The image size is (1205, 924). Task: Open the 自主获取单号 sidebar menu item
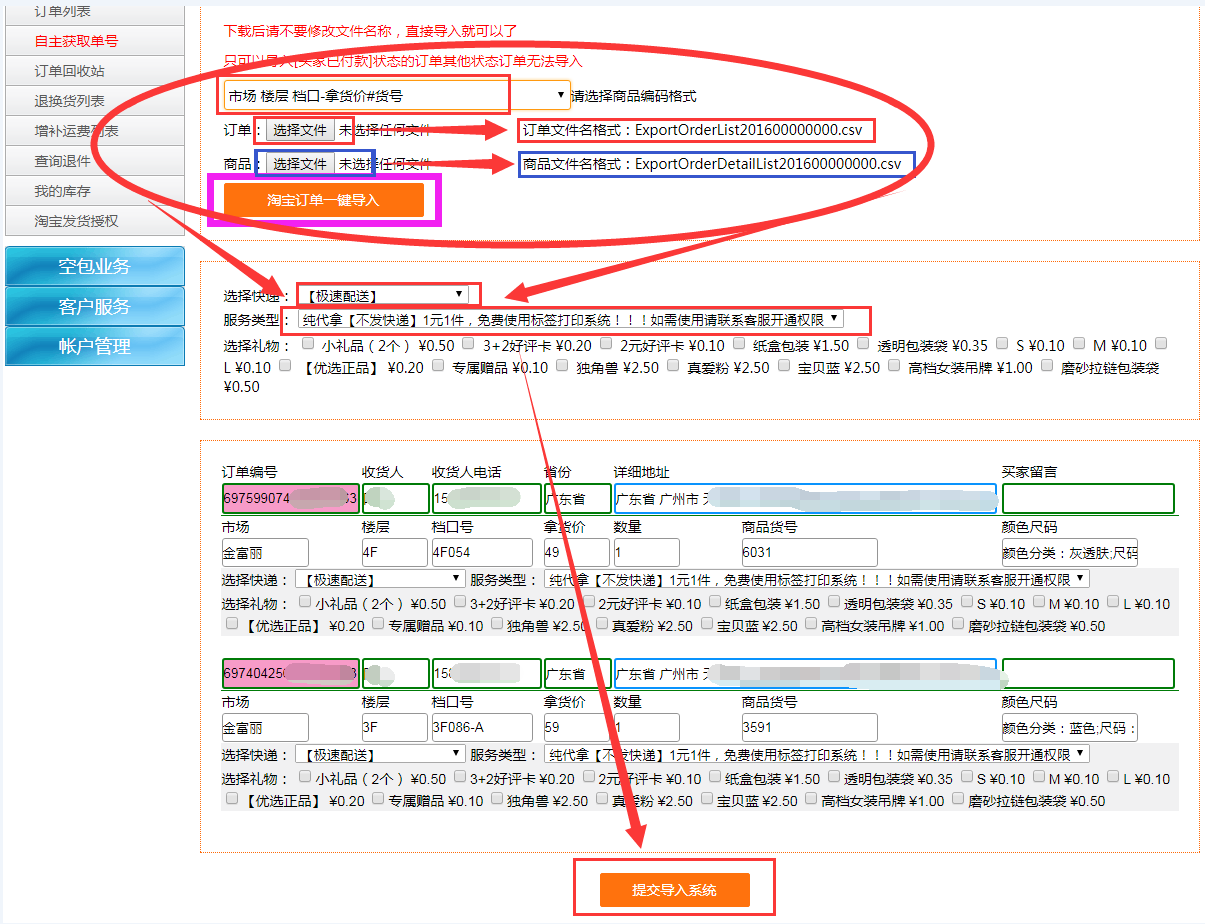point(77,41)
